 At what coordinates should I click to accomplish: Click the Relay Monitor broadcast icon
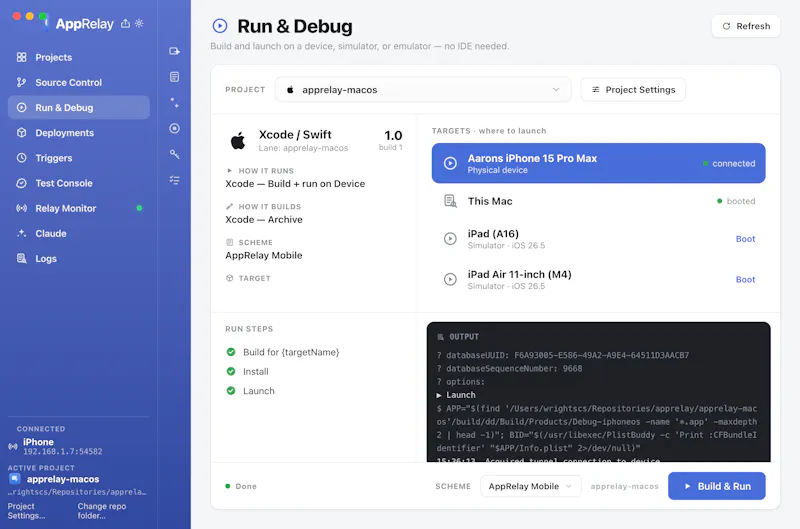coord(21,208)
